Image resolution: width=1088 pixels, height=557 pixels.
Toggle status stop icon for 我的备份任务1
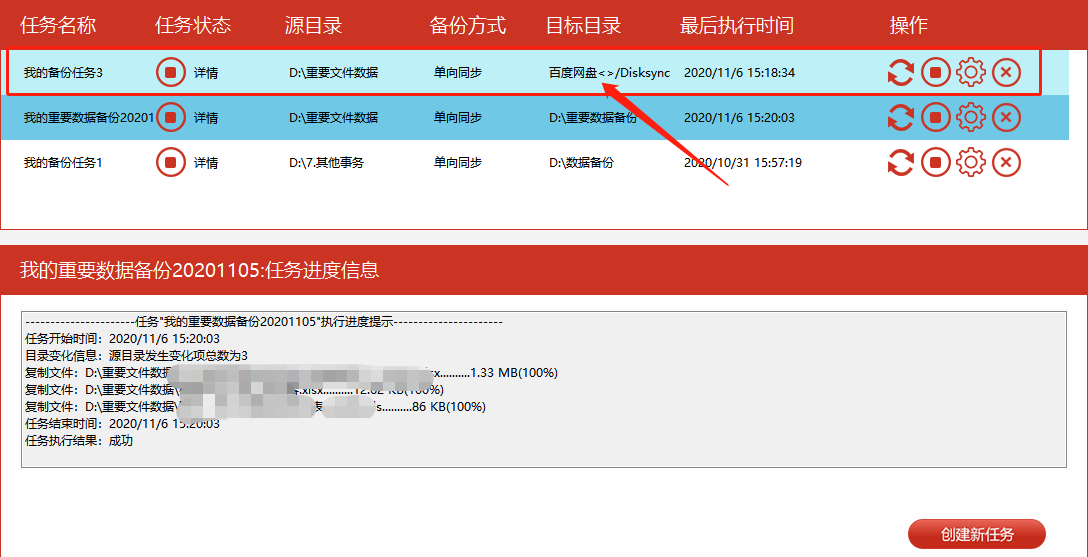click(x=171, y=162)
